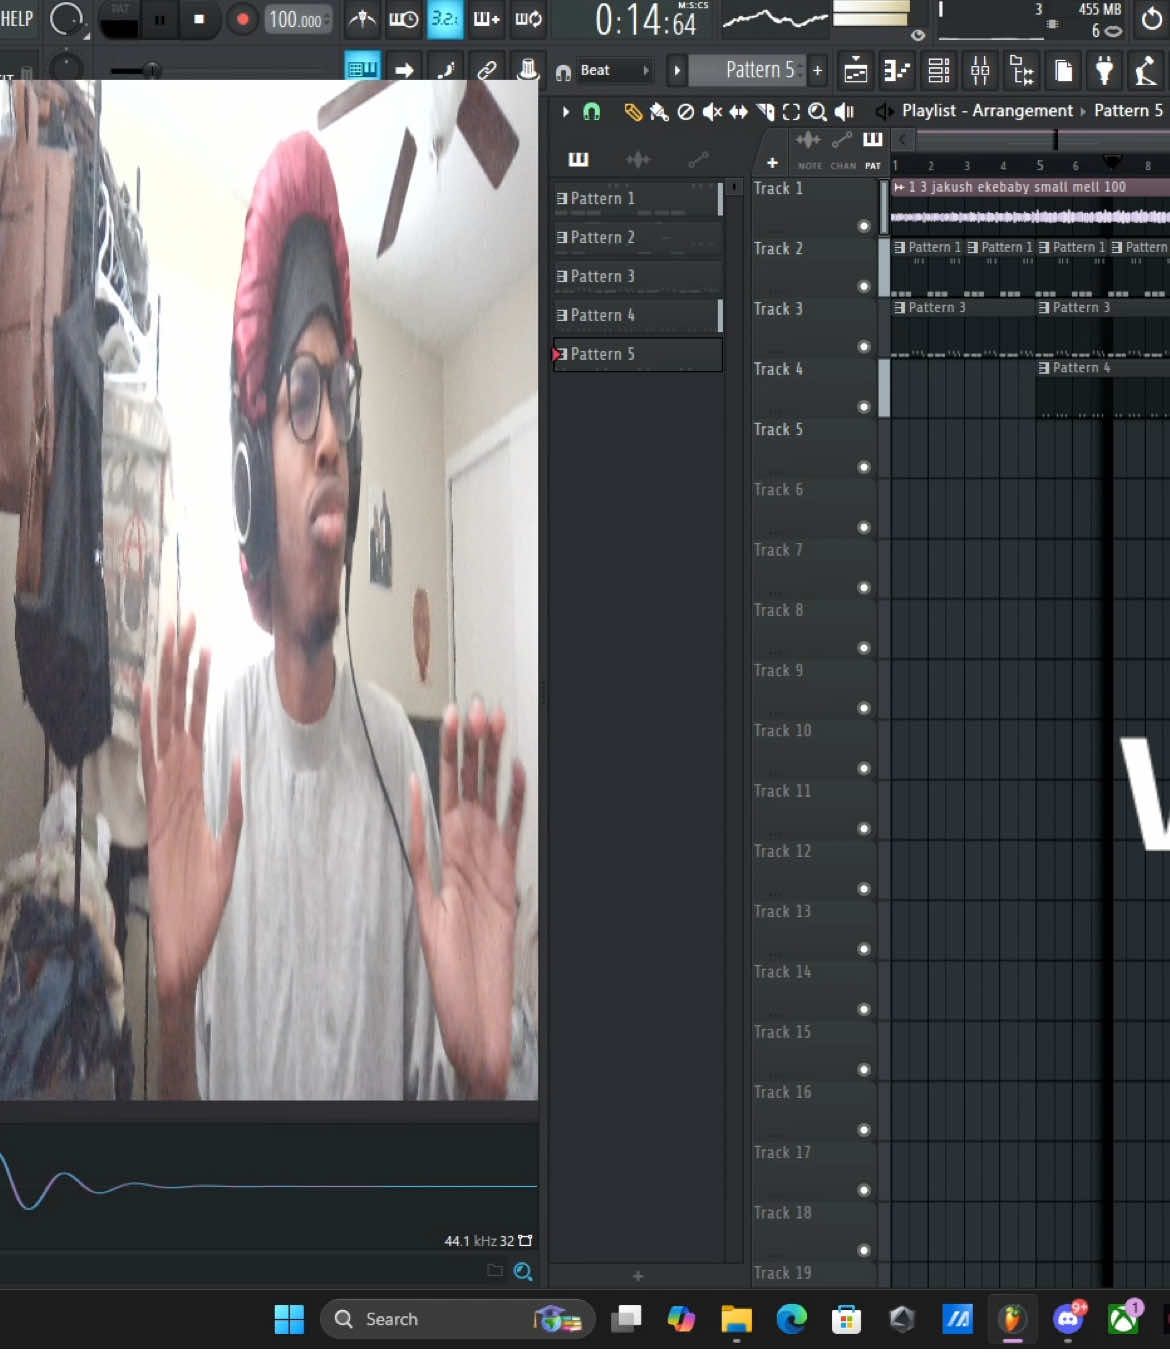Switch picker to audio clips tab
The height and width of the screenshot is (1353, 1170).
(x=637, y=159)
